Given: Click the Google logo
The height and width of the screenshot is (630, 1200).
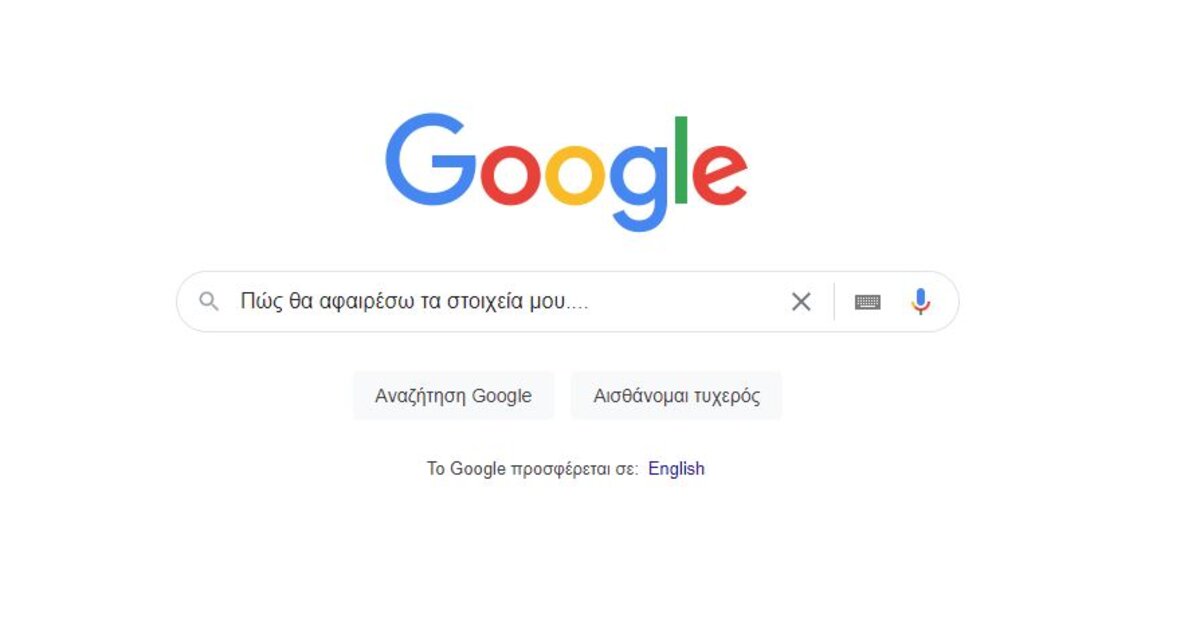Looking at the screenshot, I should (x=566, y=172).
